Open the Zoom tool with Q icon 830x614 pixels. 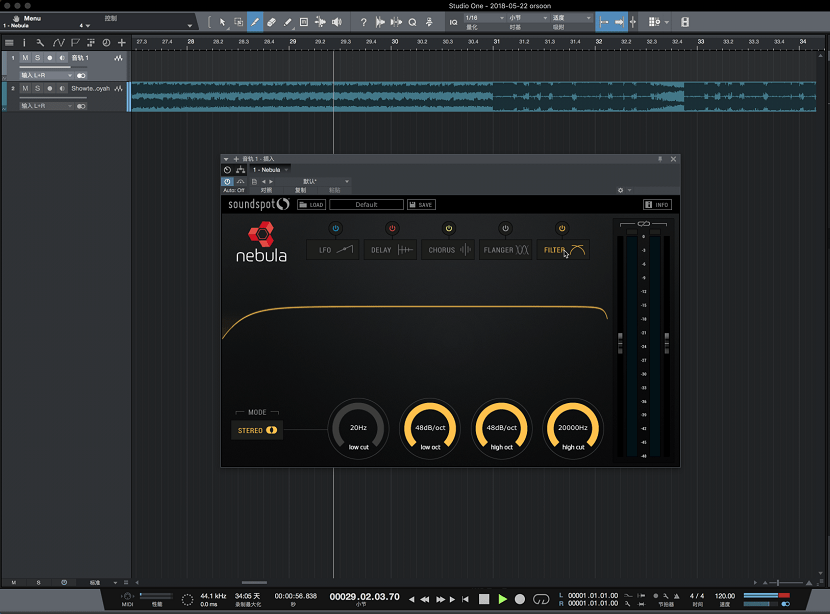coord(412,21)
